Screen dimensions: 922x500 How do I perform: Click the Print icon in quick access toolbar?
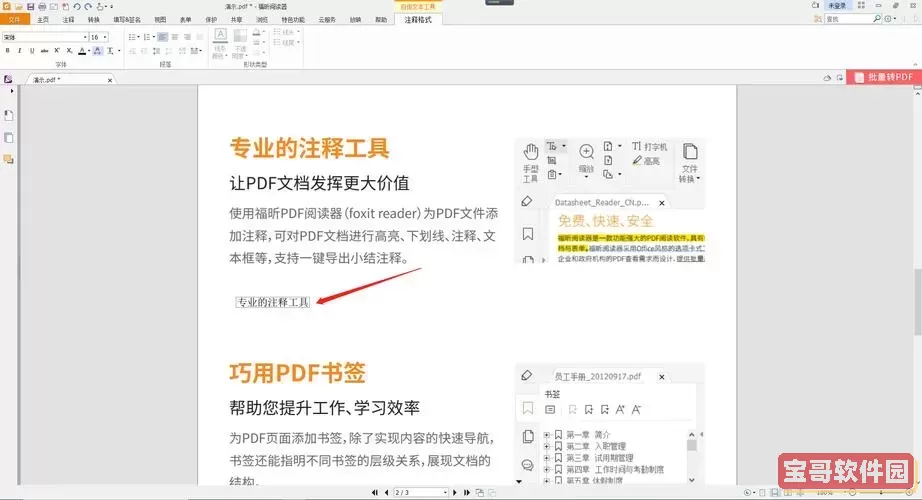tap(42, 6)
